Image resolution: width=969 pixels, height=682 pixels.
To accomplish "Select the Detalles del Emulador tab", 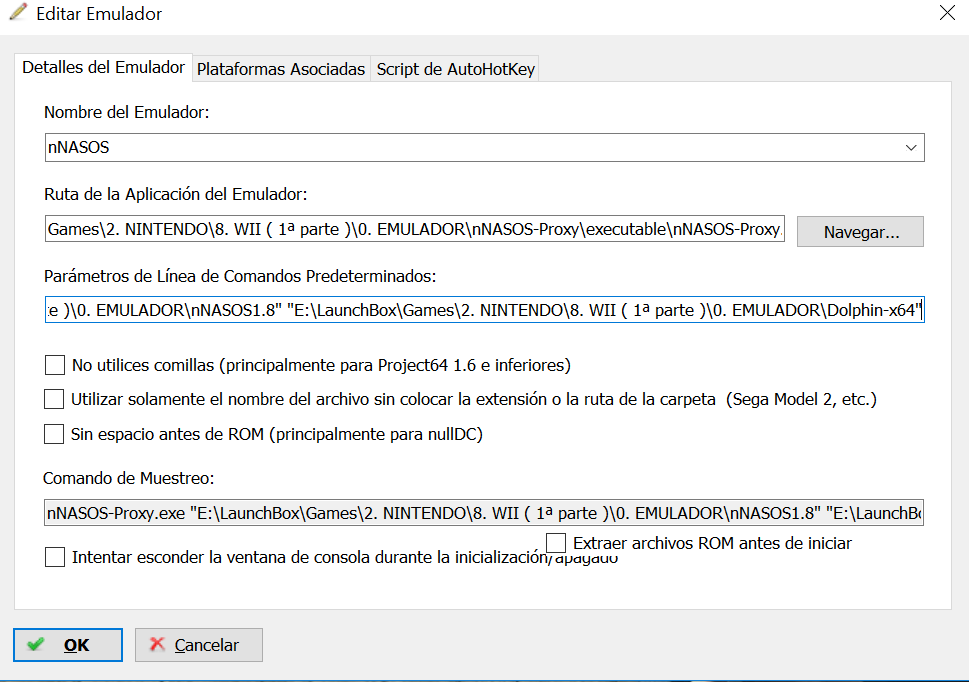I will point(103,68).
